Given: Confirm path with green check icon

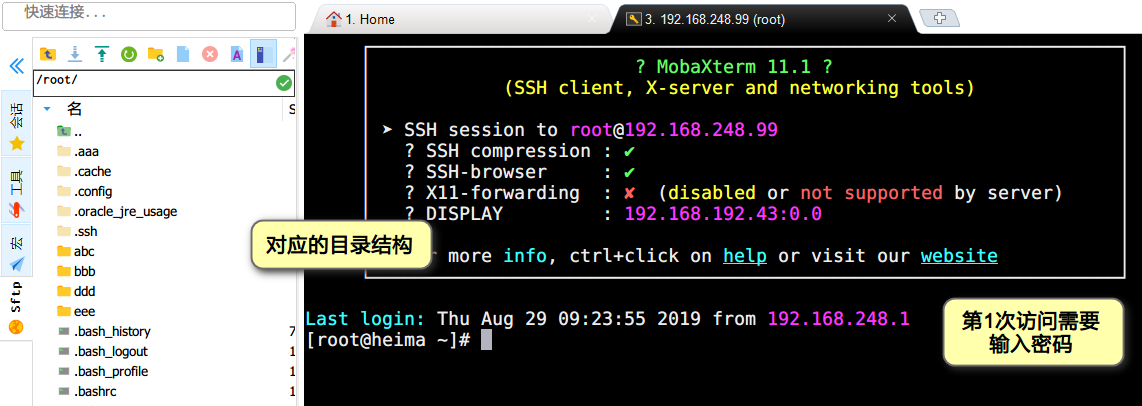Looking at the screenshot, I should click(284, 83).
